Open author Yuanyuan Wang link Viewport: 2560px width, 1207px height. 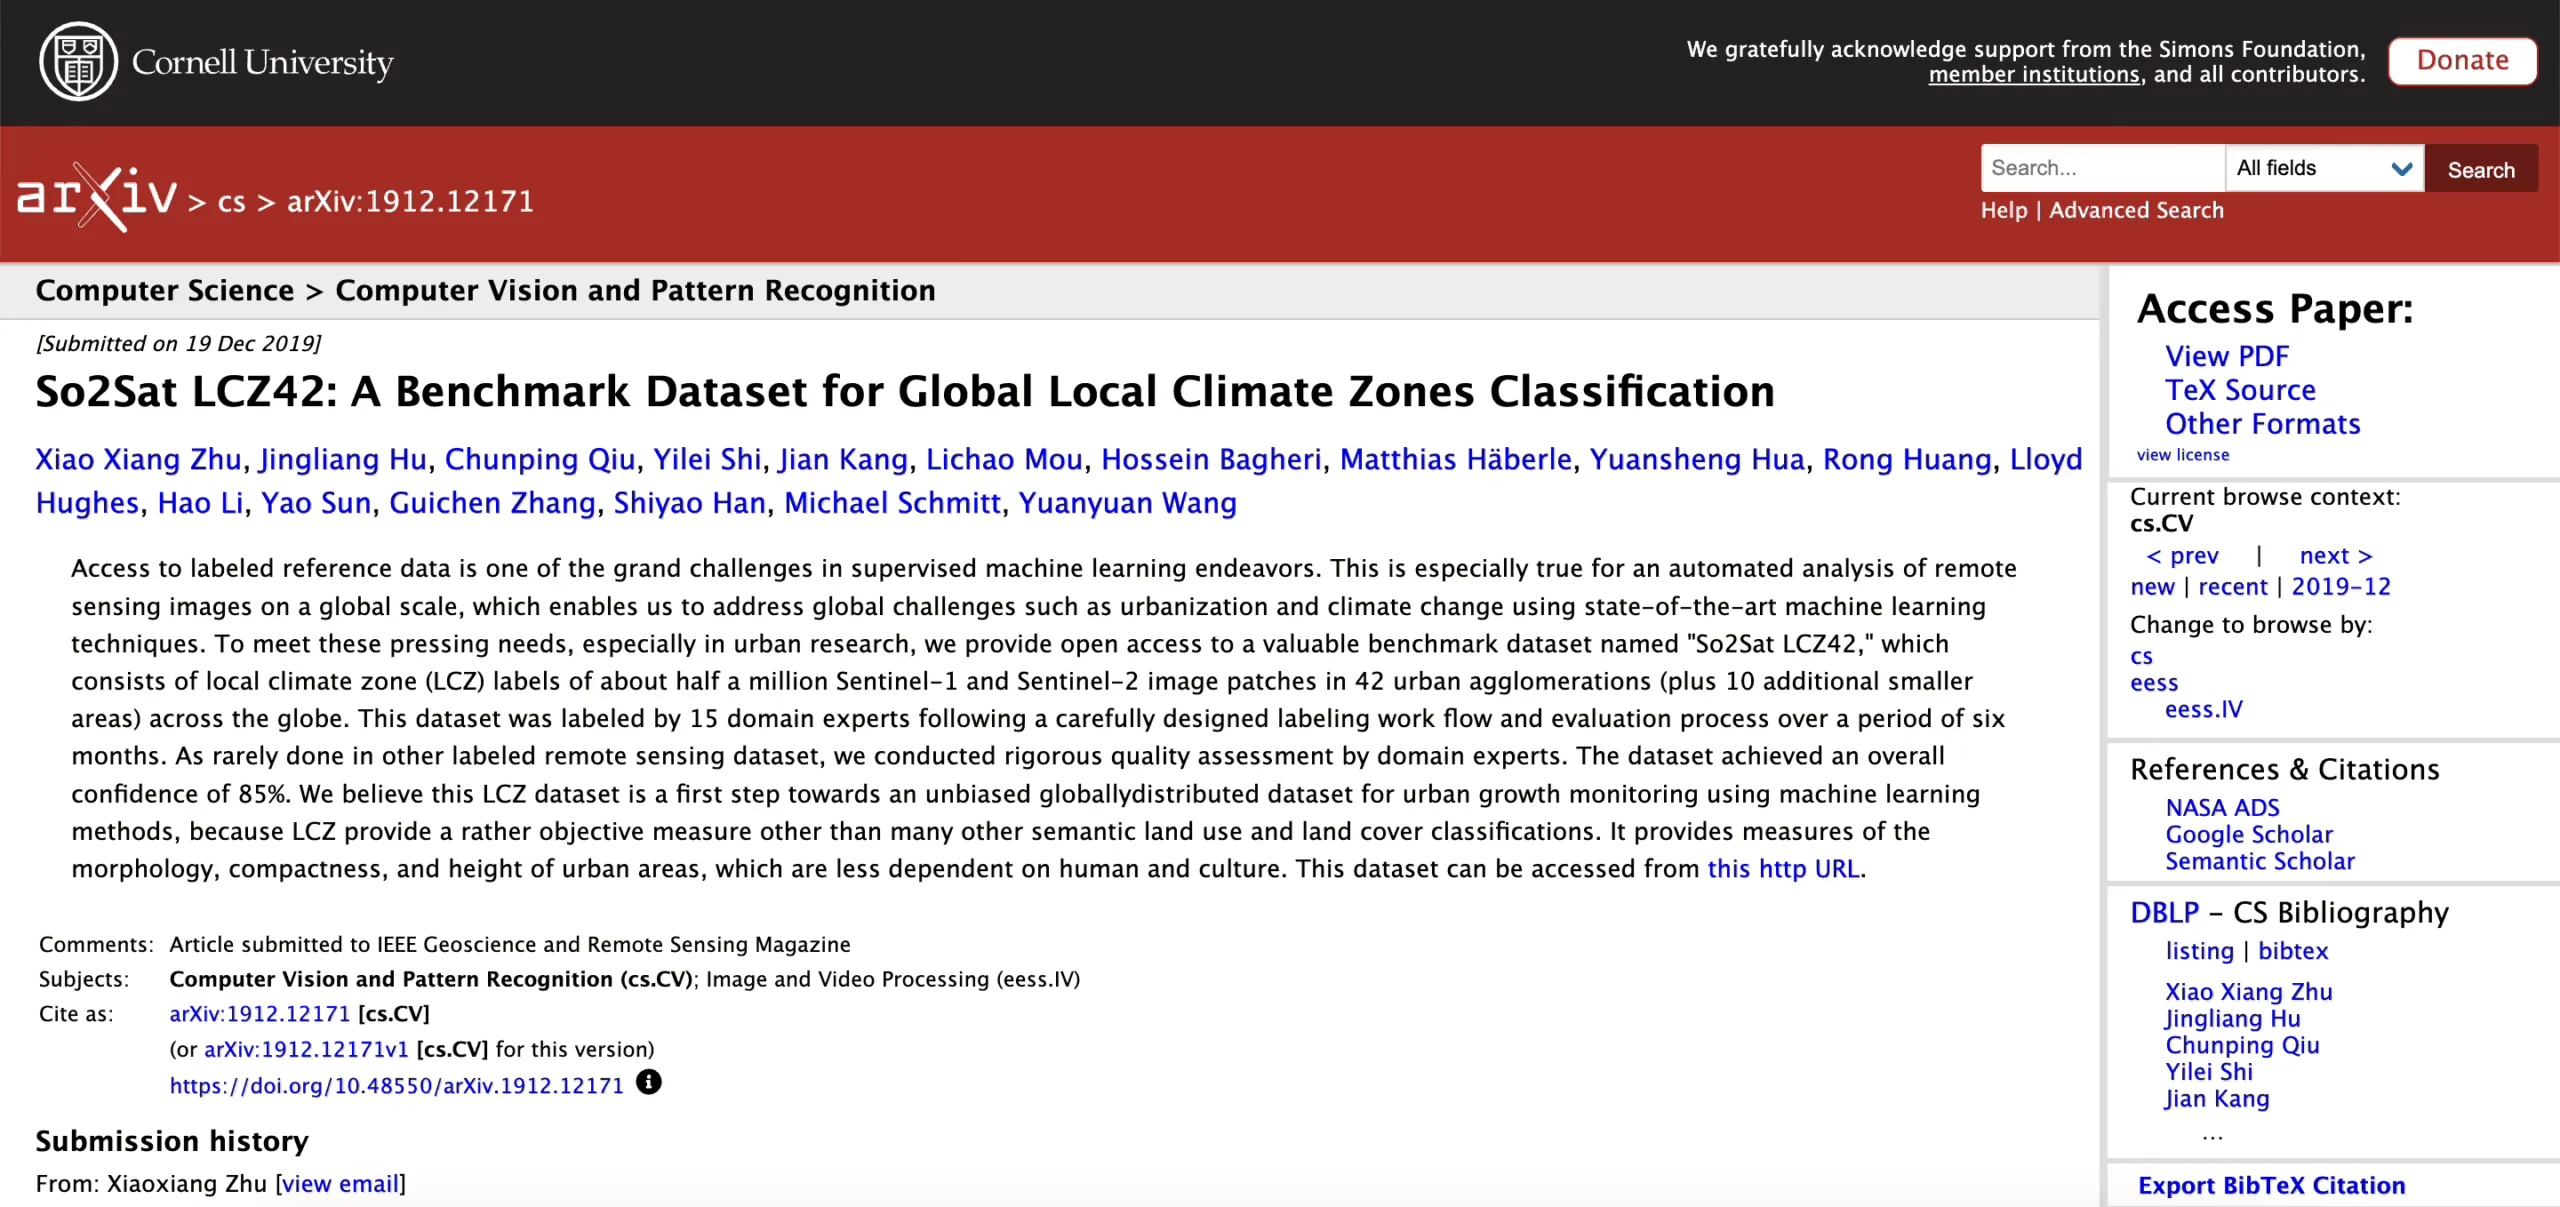tap(1127, 503)
